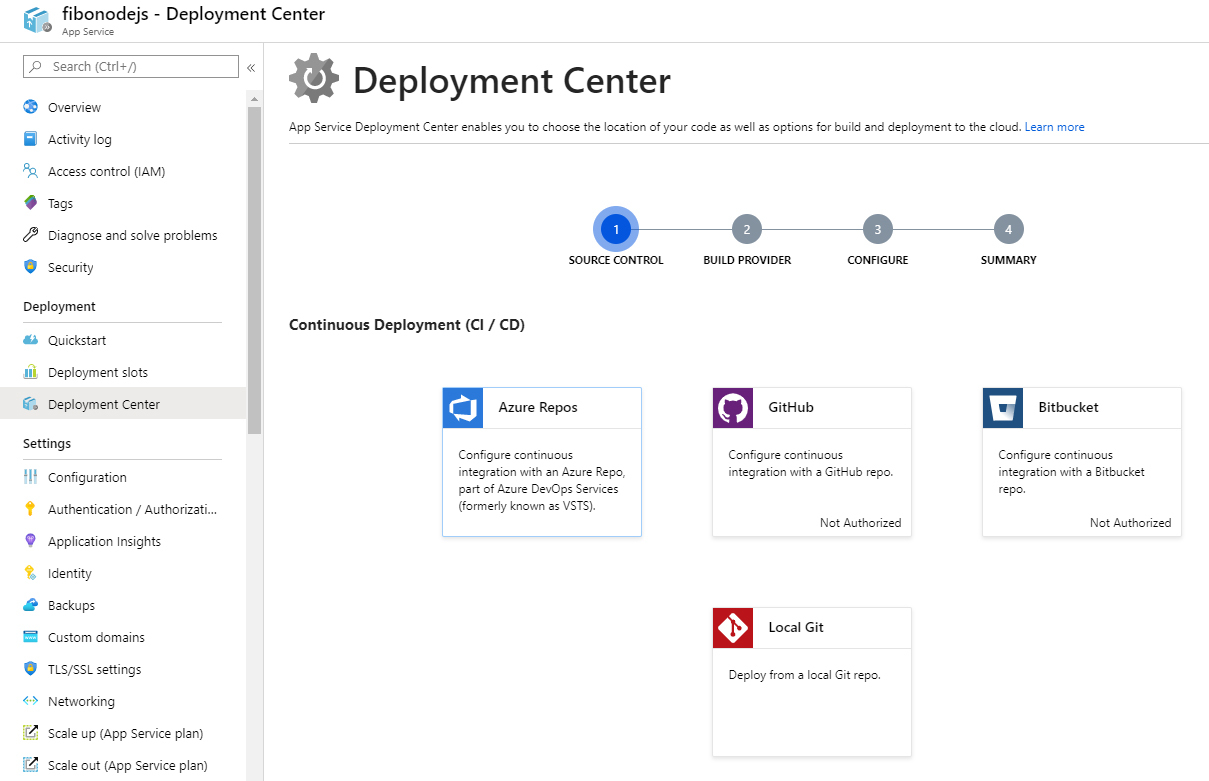
Task: Open the Learn more link
Action: [x=1054, y=128]
